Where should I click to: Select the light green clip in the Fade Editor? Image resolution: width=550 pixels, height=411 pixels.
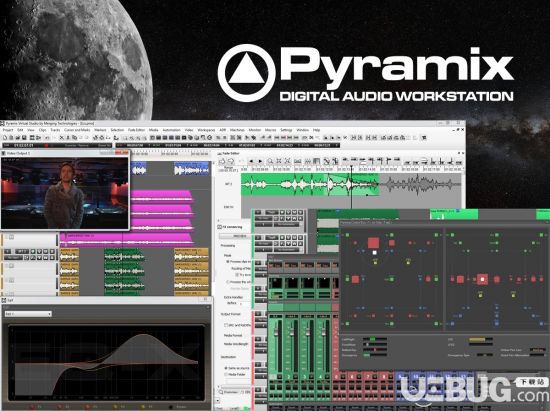(310, 184)
